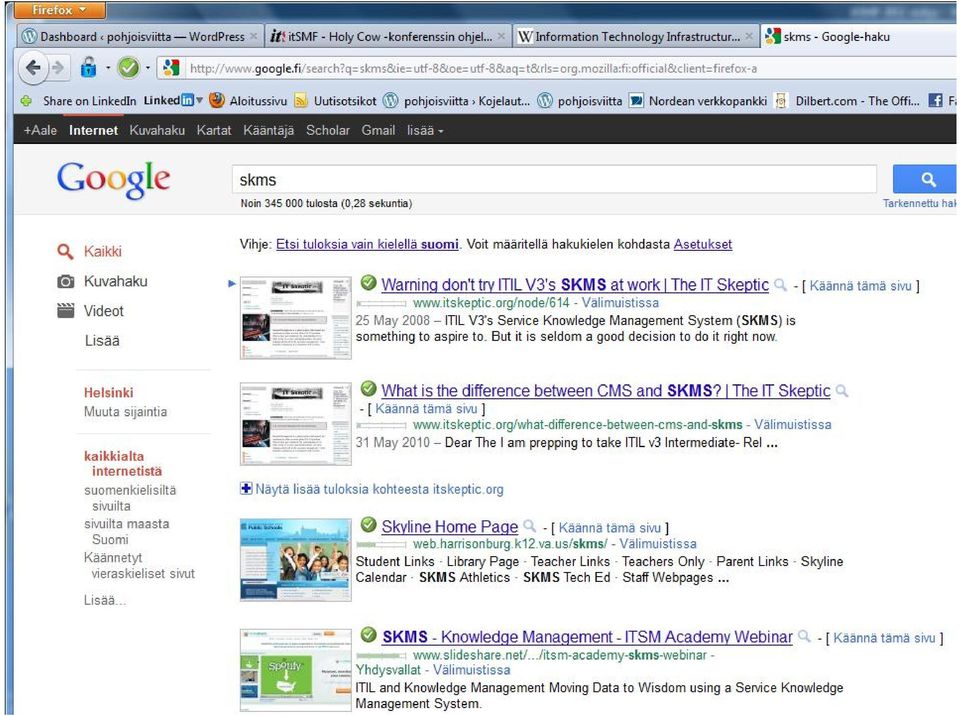
Task: Close the itSMF - Holy Cow tab
Action: point(501,37)
